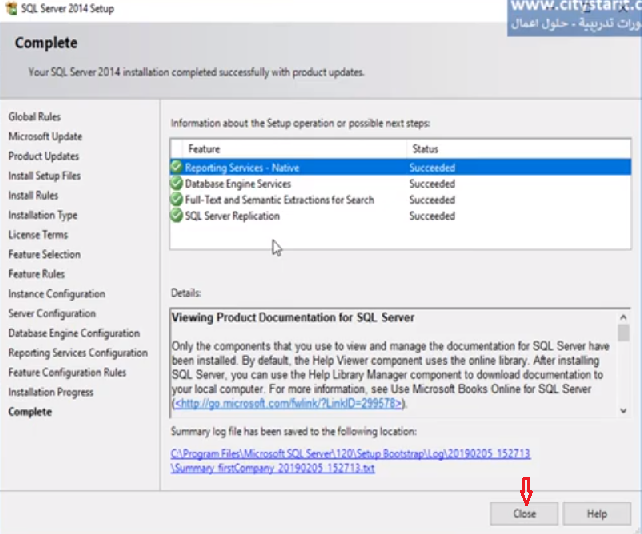
Task: Click Succeeded status for SQL Server Replication
Action: 432,216
